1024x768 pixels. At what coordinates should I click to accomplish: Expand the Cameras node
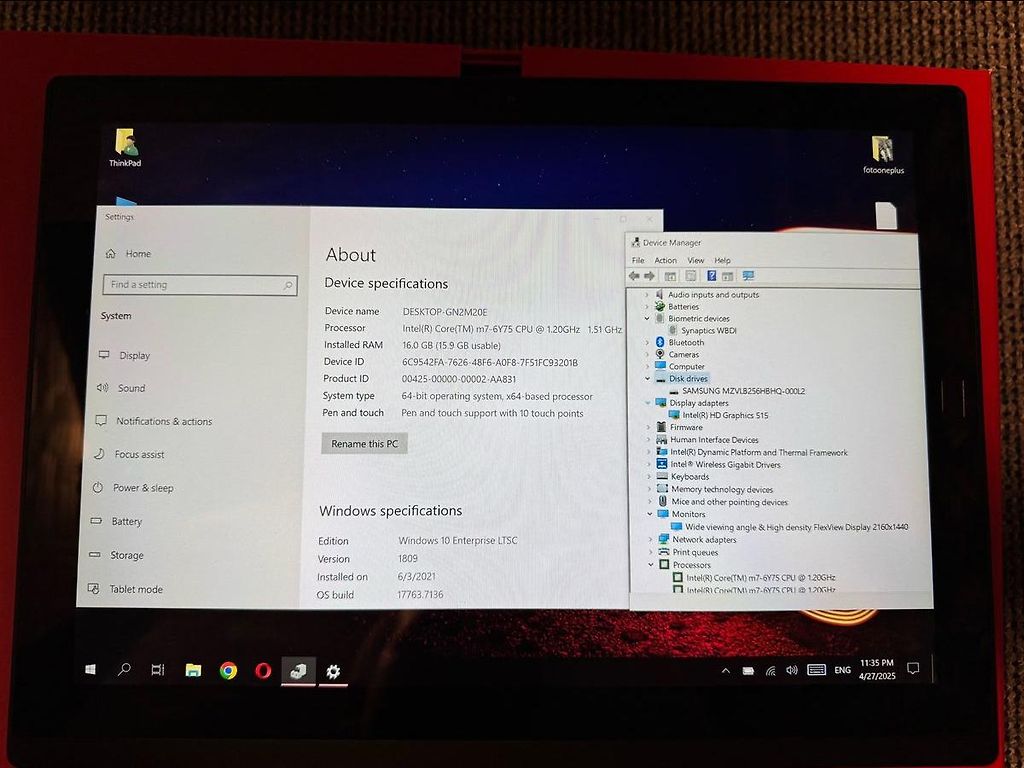(x=647, y=355)
